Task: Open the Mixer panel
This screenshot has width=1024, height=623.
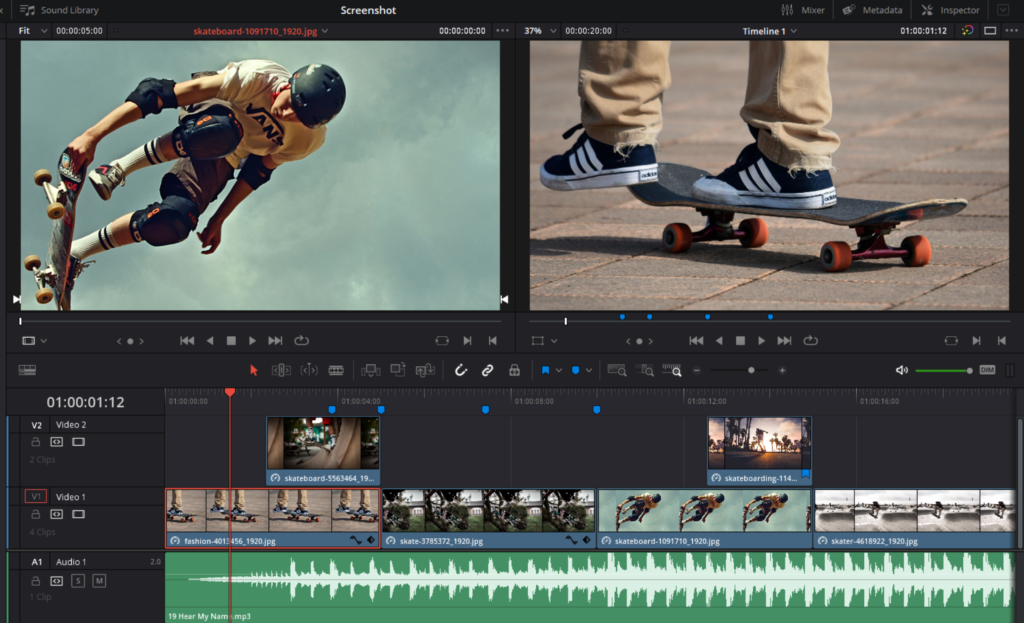Action: (x=804, y=10)
